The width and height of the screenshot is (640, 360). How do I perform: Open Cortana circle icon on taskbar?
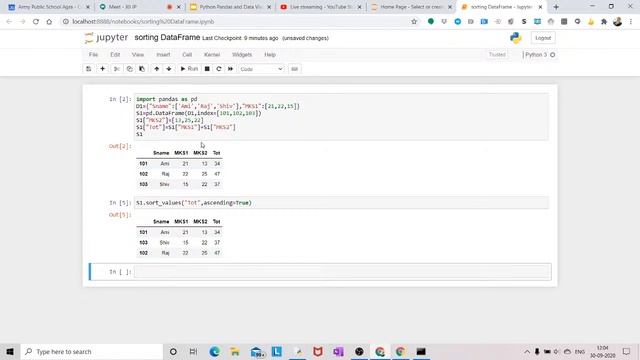coord(173,351)
